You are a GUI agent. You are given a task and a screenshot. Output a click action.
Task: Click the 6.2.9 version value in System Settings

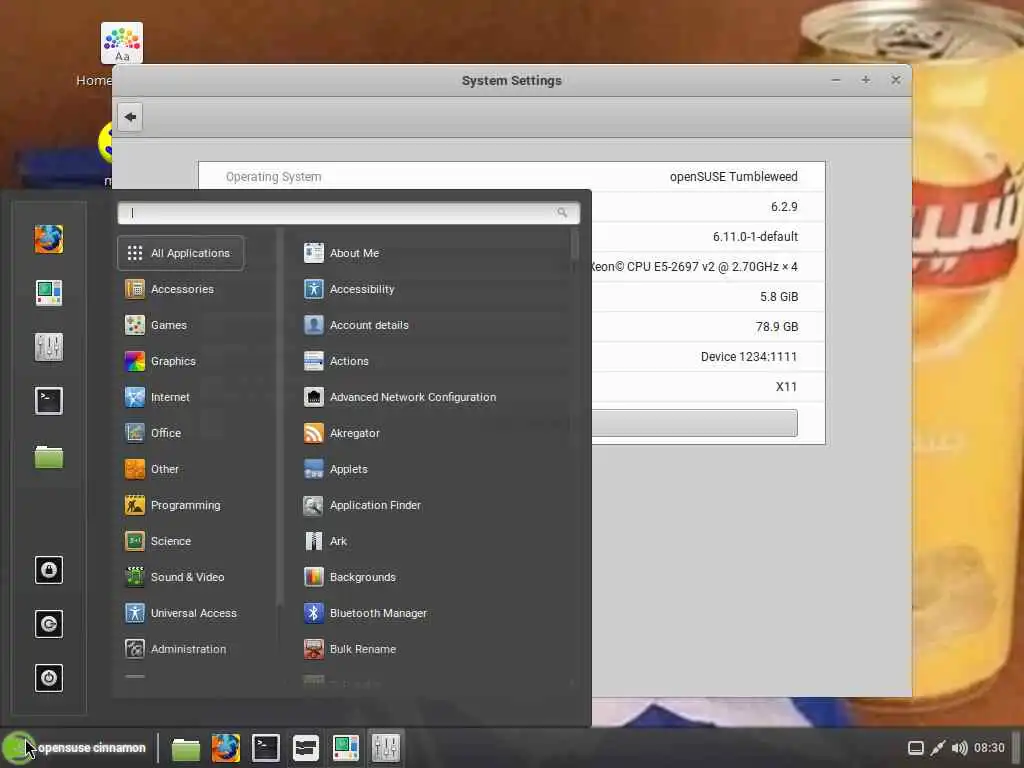(x=784, y=207)
